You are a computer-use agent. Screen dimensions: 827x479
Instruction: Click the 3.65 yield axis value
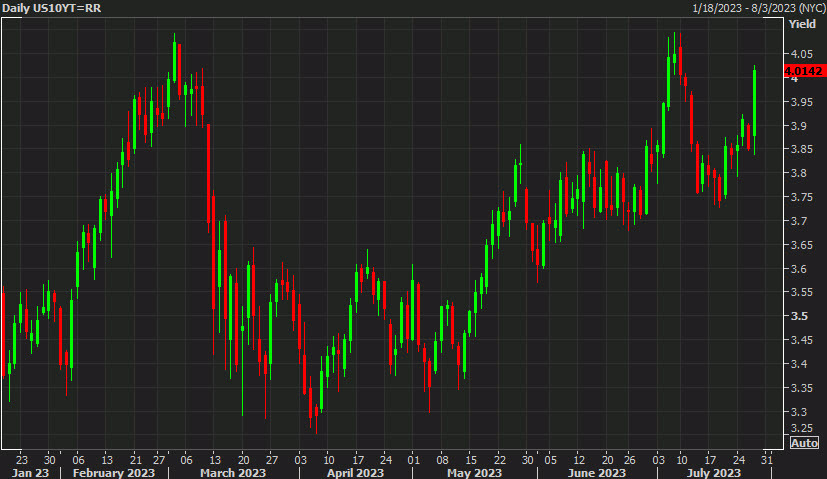point(801,245)
